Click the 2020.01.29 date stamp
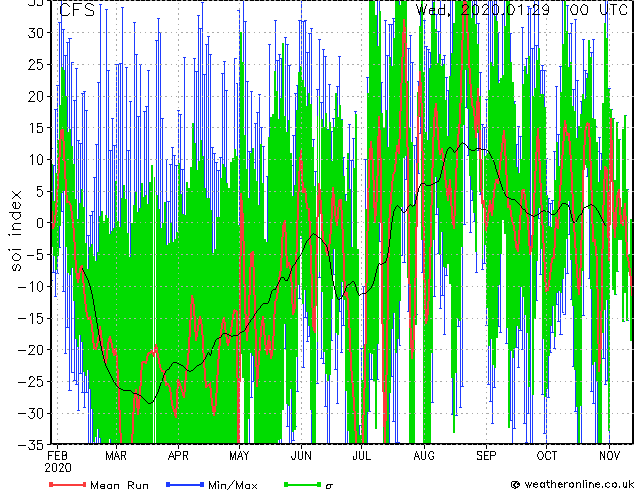 click(x=505, y=9)
